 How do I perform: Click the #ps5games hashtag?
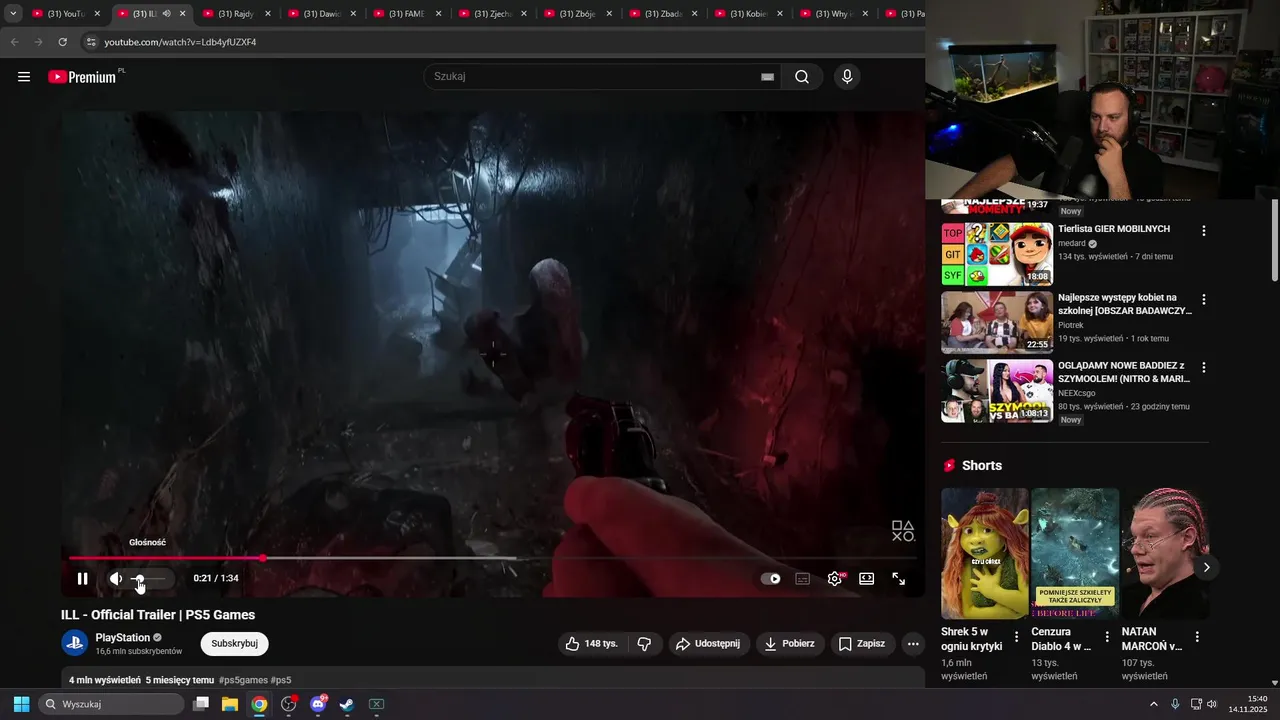(x=243, y=680)
